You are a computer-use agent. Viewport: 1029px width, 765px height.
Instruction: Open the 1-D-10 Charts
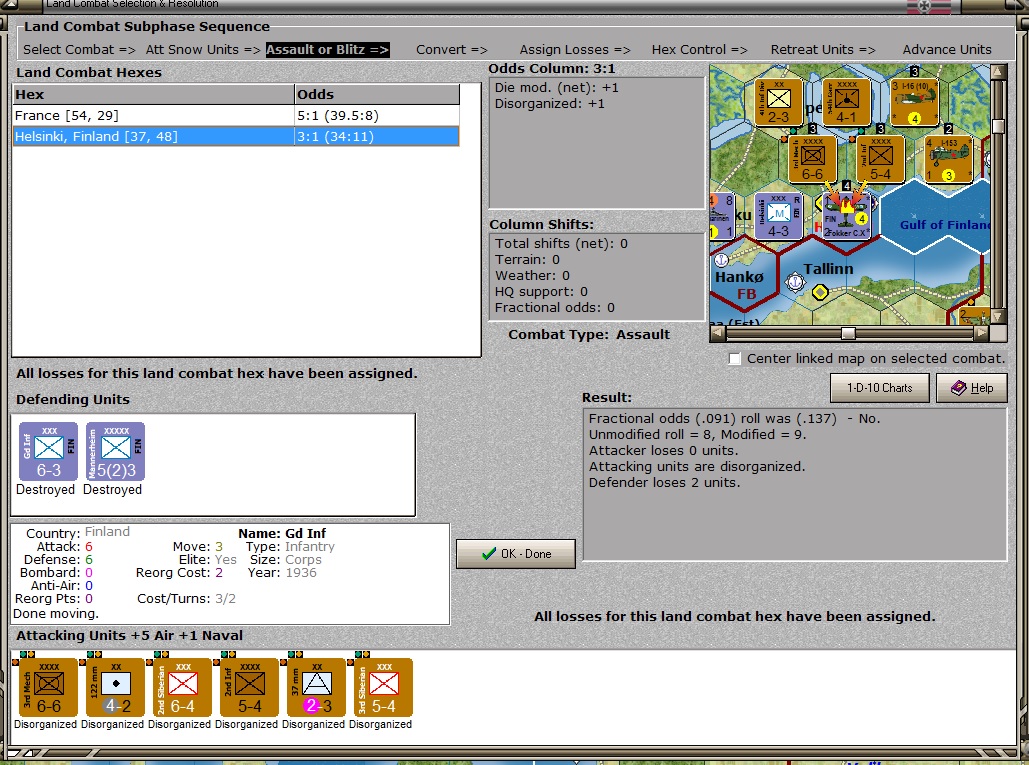click(x=879, y=388)
